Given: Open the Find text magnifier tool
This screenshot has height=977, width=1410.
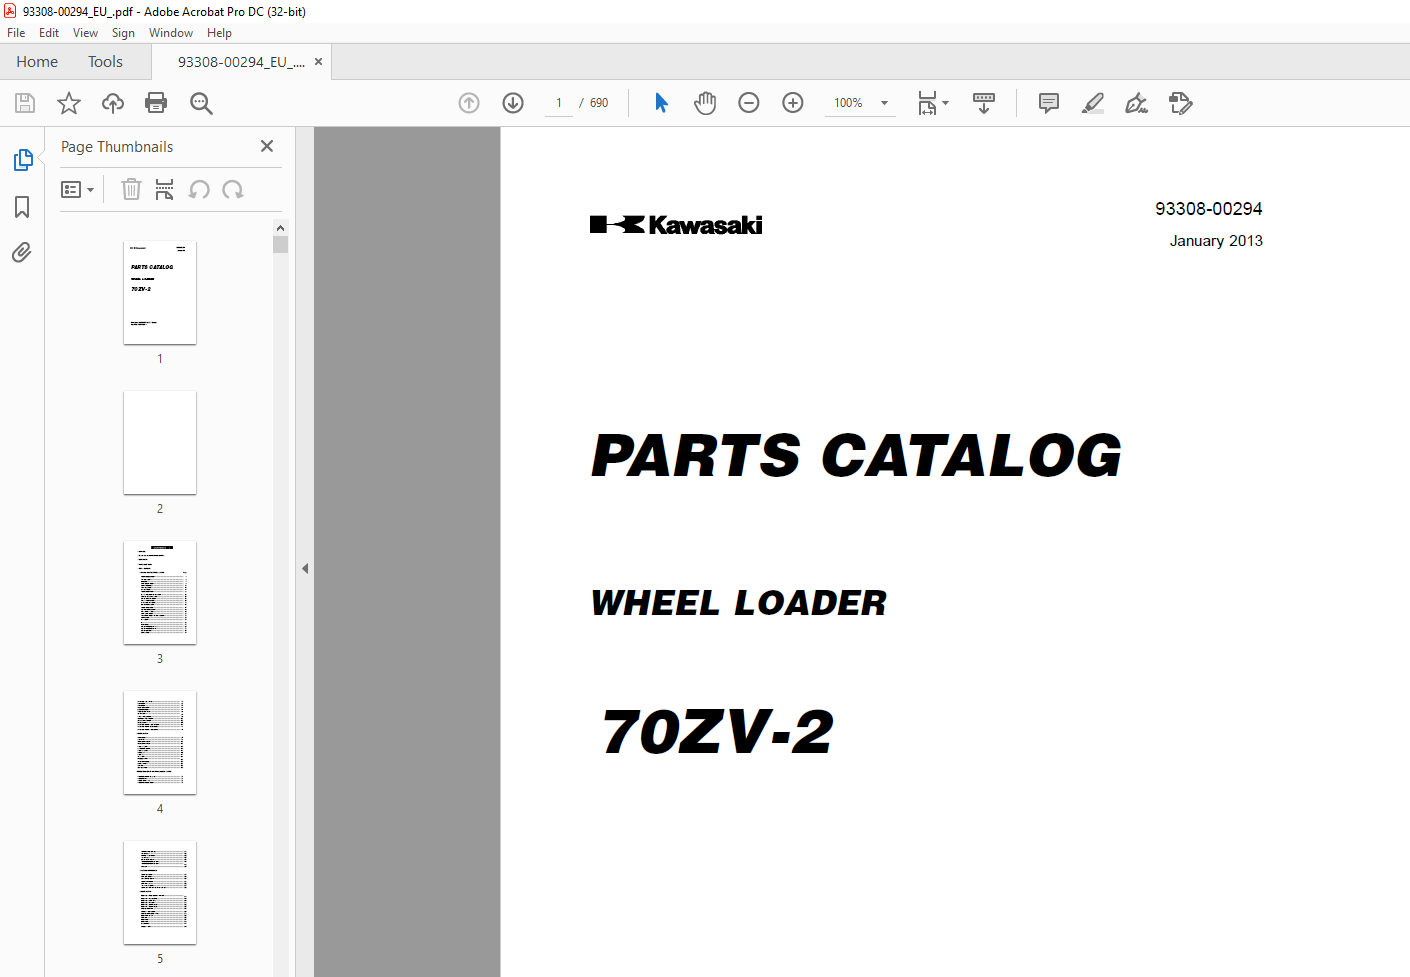Looking at the screenshot, I should [201, 103].
